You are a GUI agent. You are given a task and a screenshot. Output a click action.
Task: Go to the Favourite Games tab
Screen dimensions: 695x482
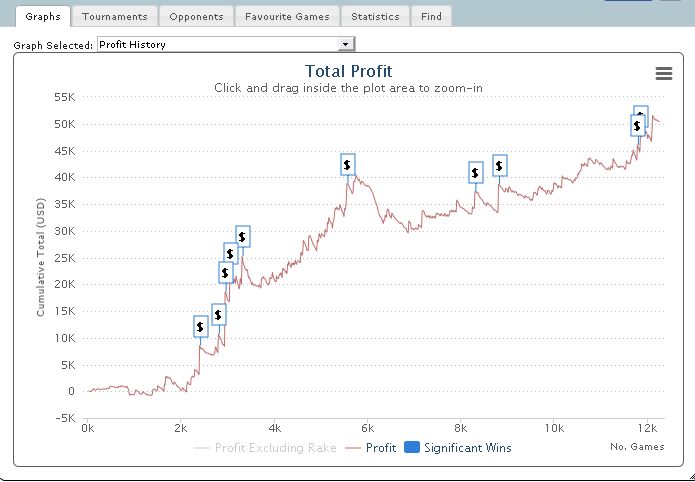pos(287,16)
